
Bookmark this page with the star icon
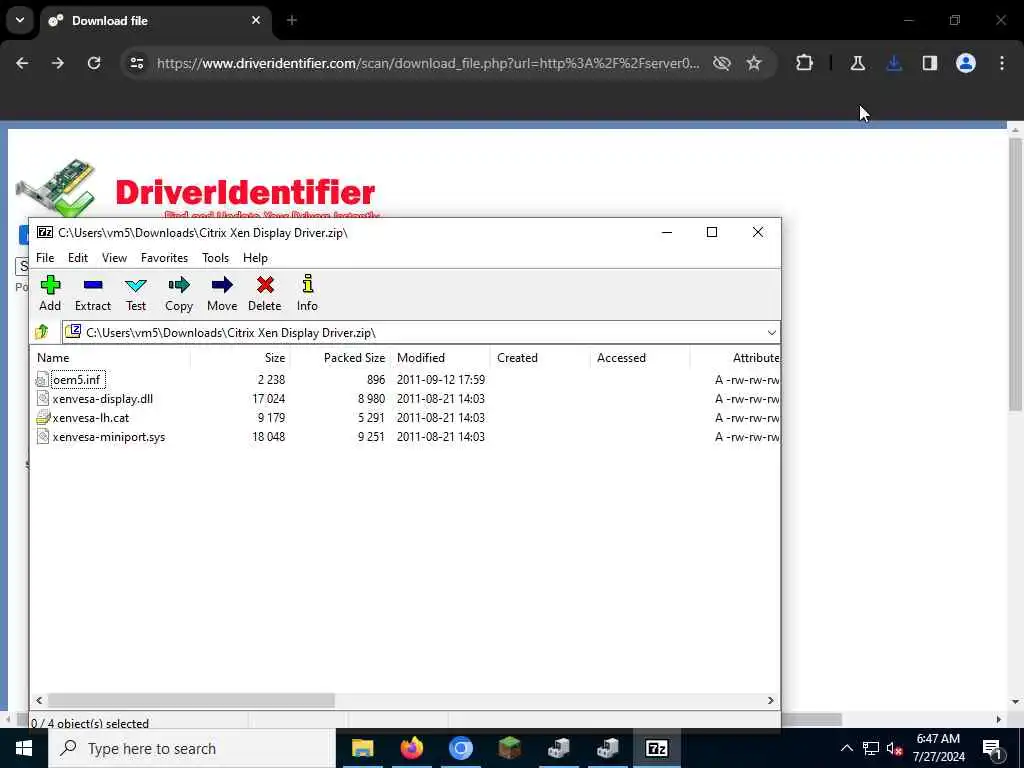click(x=754, y=63)
